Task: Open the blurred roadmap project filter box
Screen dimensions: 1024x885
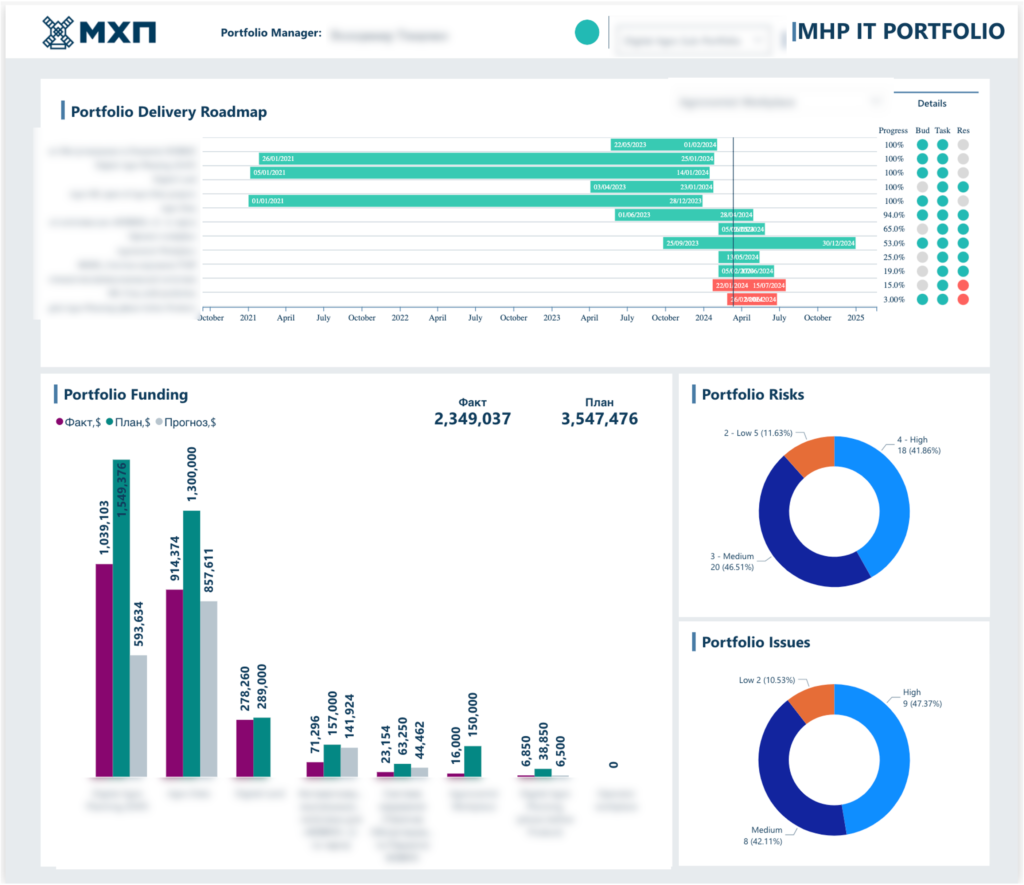Action: [778, 102]
